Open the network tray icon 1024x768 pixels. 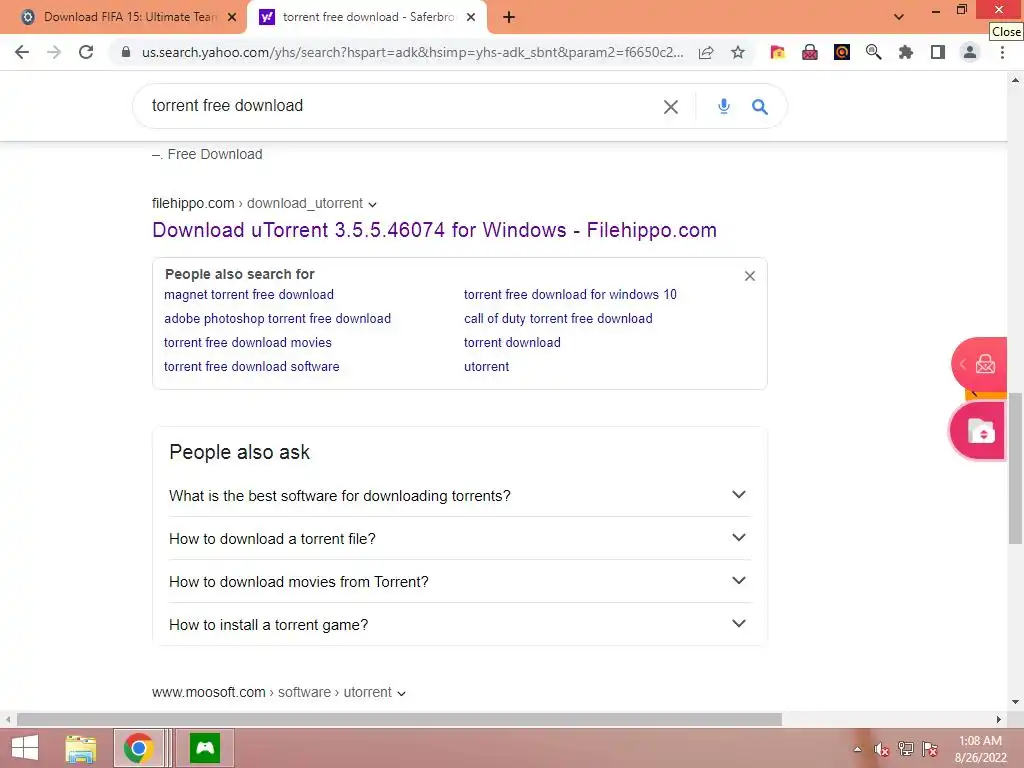905,749
